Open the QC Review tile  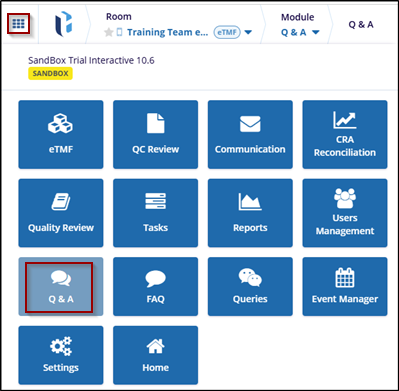tap(155, 135)
